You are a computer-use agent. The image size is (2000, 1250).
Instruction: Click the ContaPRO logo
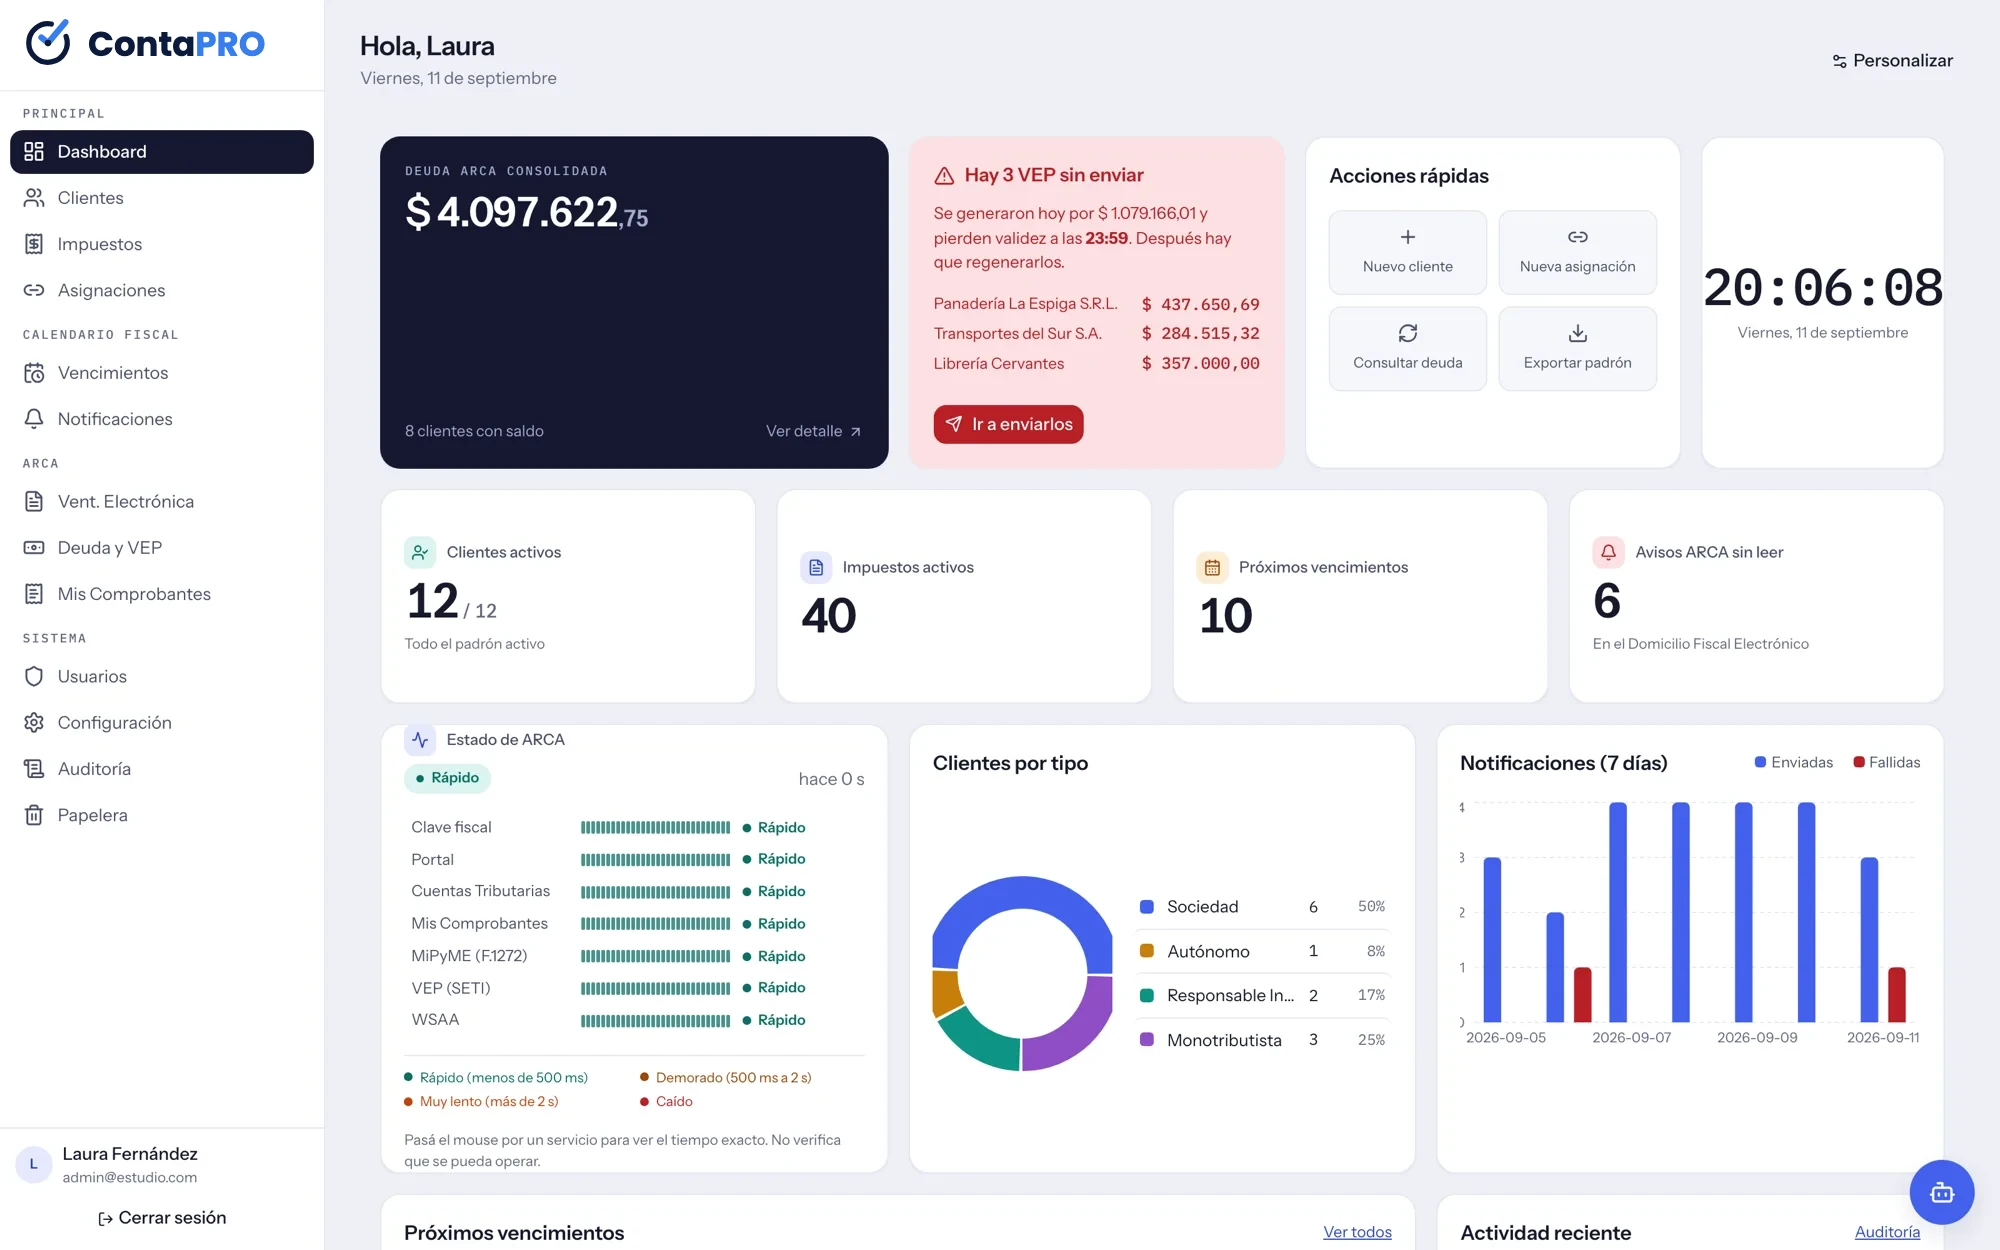145,43
